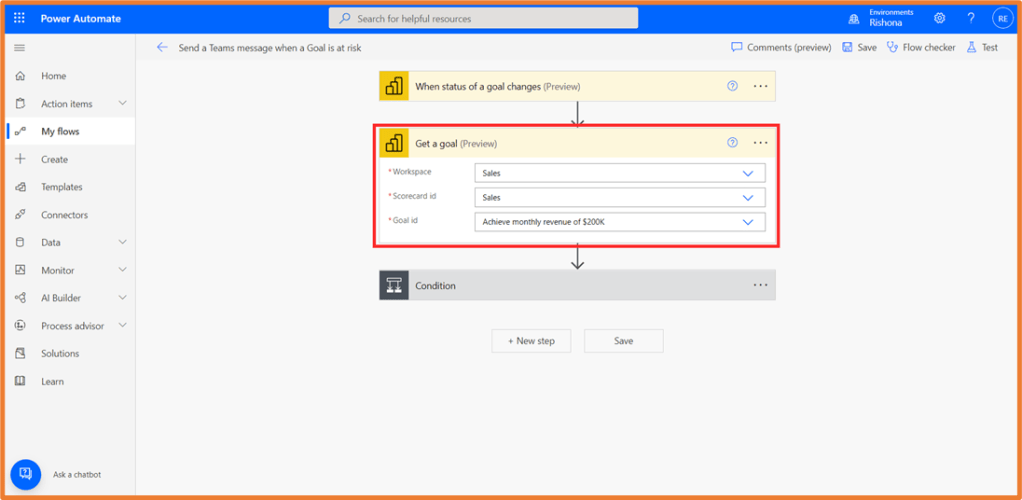Run the Flow checker

point(921,47)
